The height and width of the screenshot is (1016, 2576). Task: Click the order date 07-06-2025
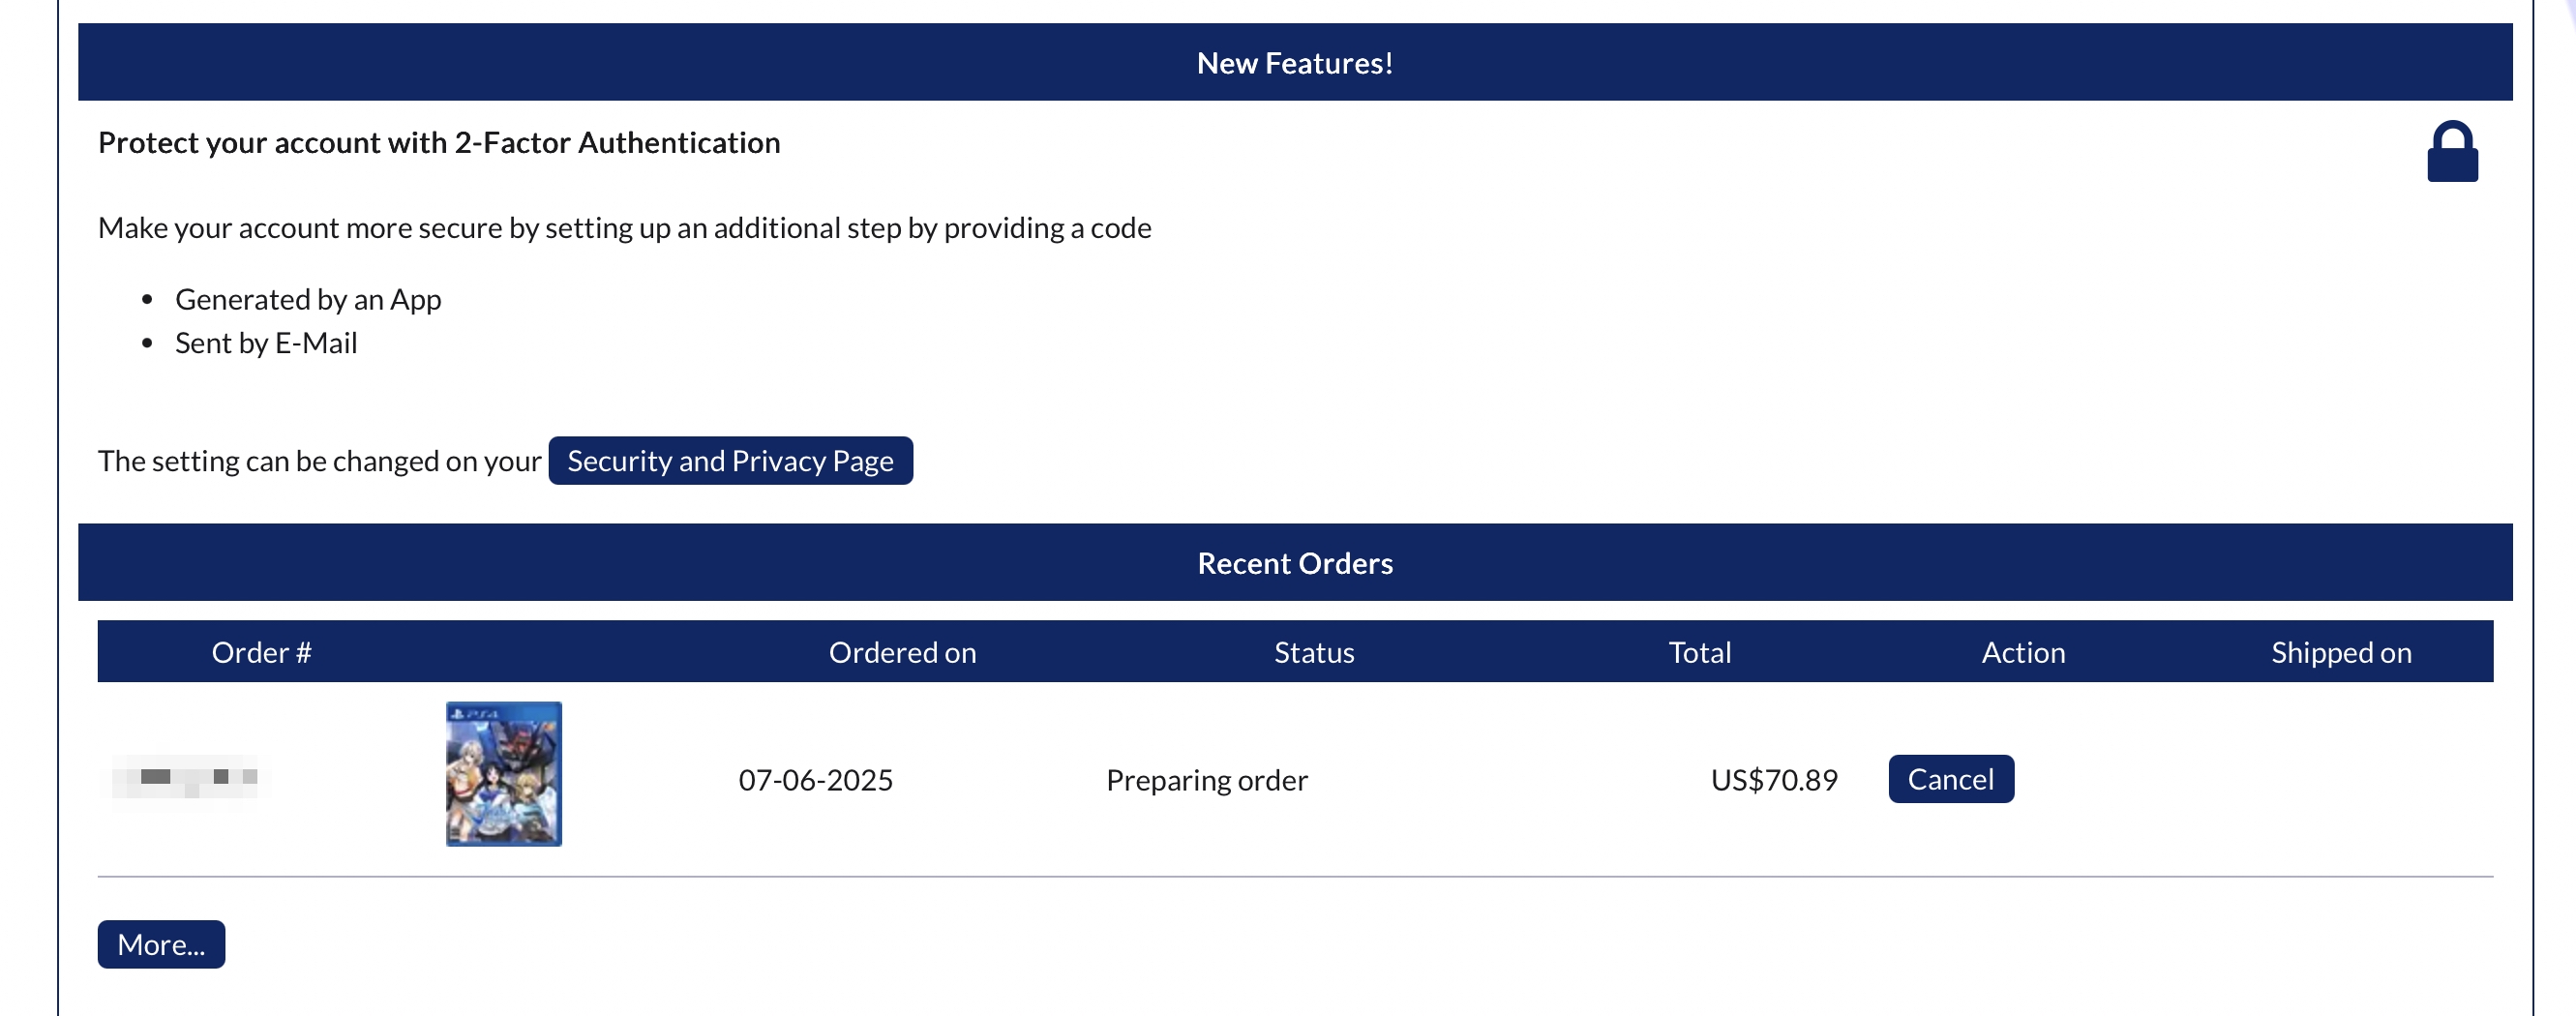pos(815,780)
